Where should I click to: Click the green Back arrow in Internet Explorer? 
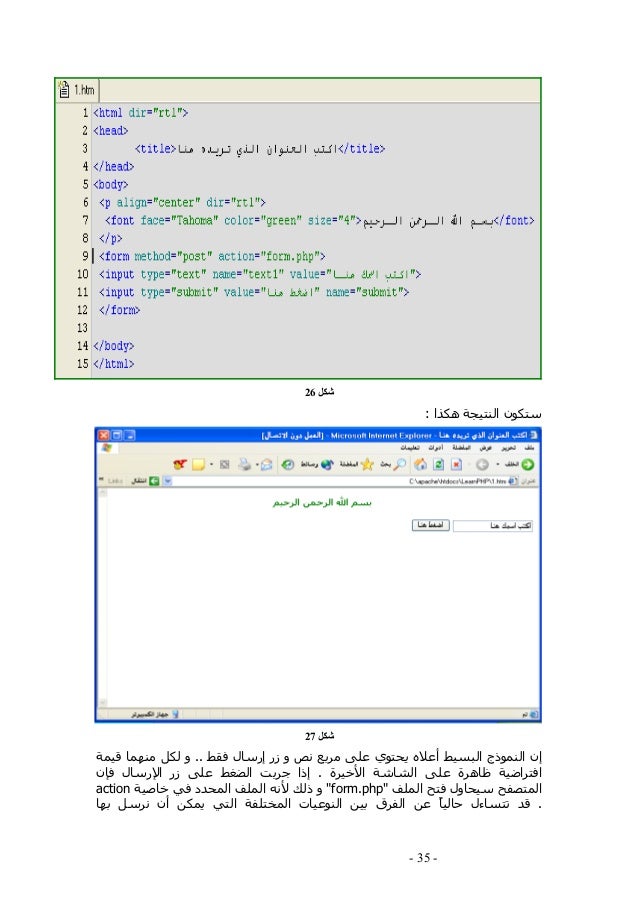click(527, 464)
